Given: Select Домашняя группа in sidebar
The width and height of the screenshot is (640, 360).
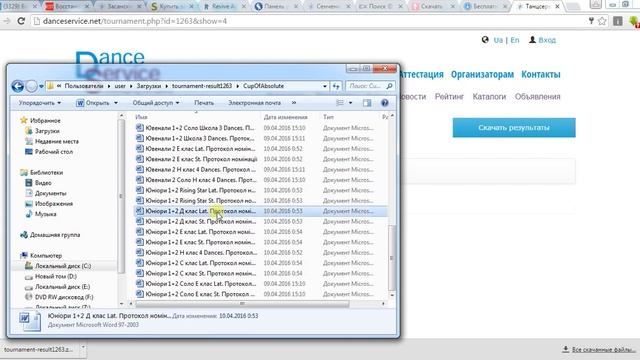Looking at the screenshot, I should pos(55,235).
